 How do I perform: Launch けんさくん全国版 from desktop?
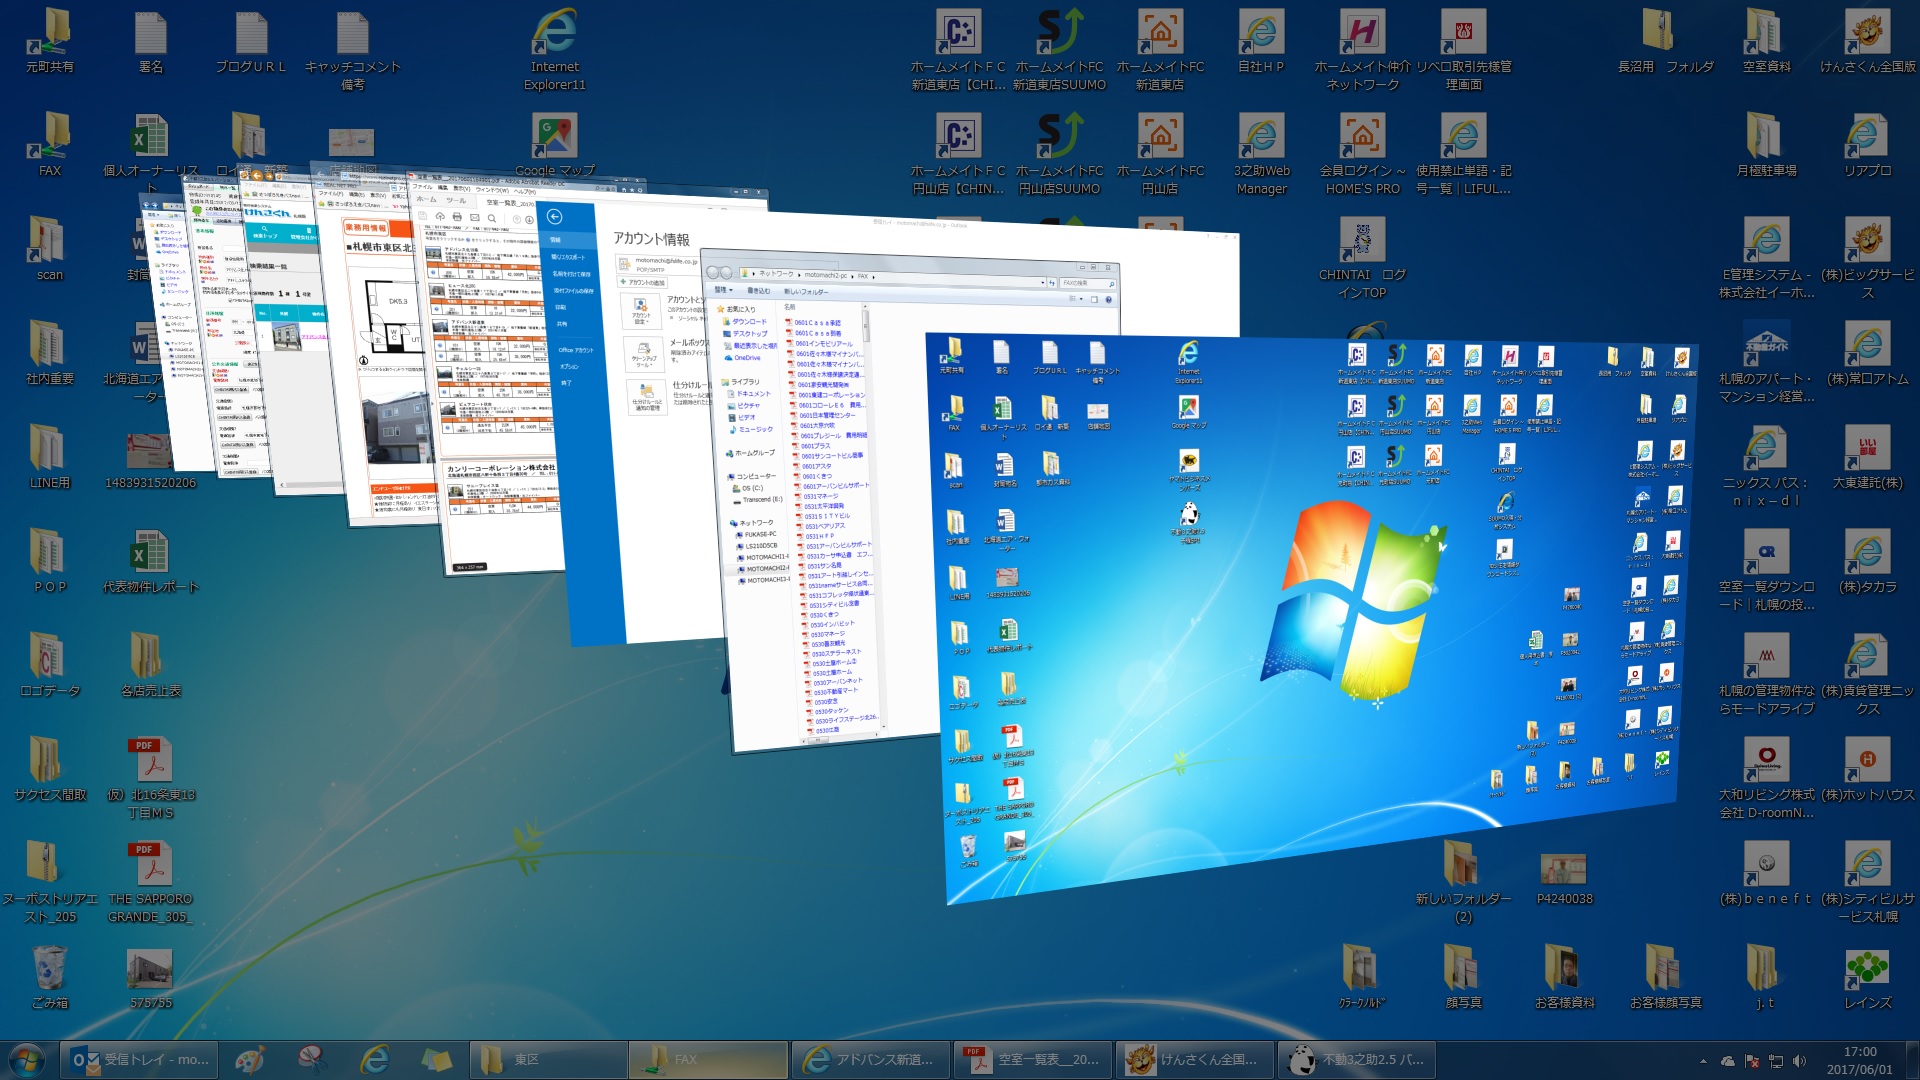tap(1867, 42)
